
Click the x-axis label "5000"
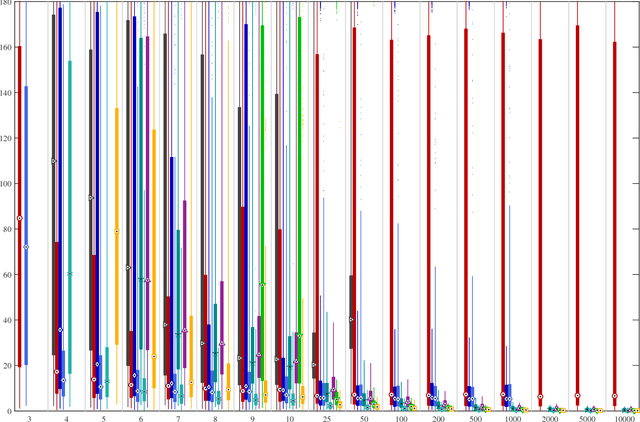pos(588,419)
